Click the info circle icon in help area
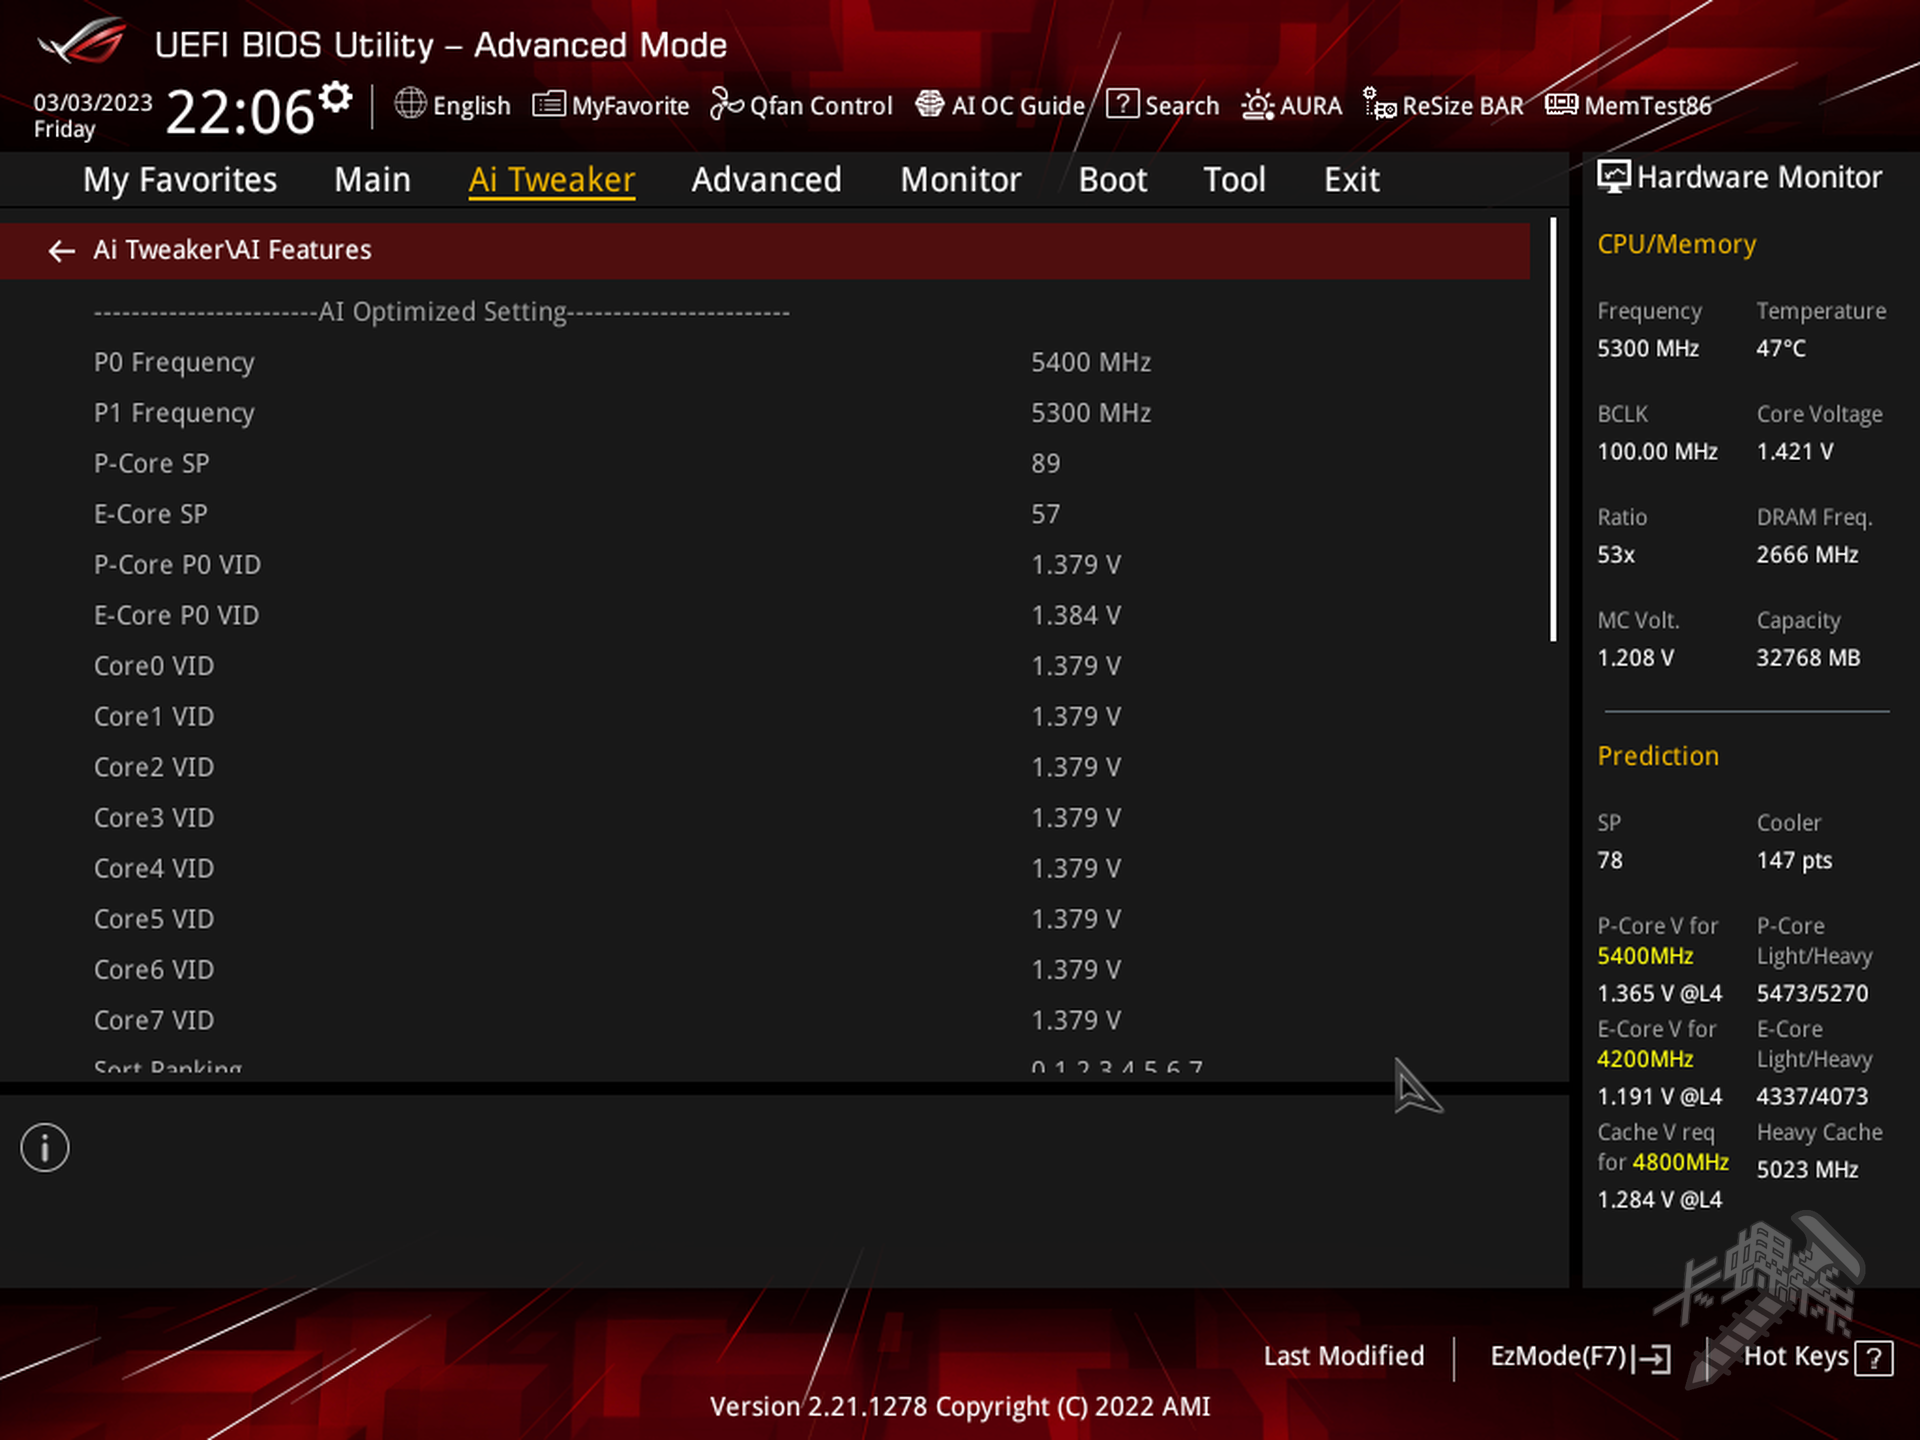1920x1440 pixels. 45,1147
